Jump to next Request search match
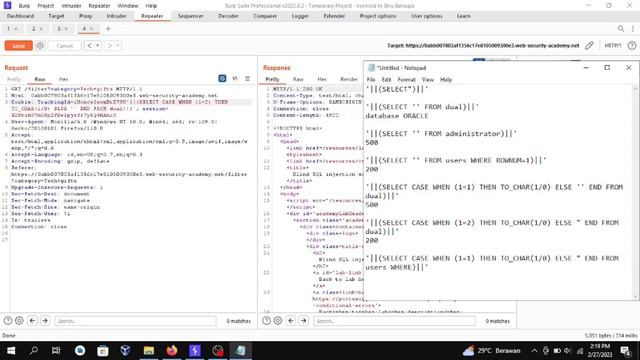 [45, 321]
